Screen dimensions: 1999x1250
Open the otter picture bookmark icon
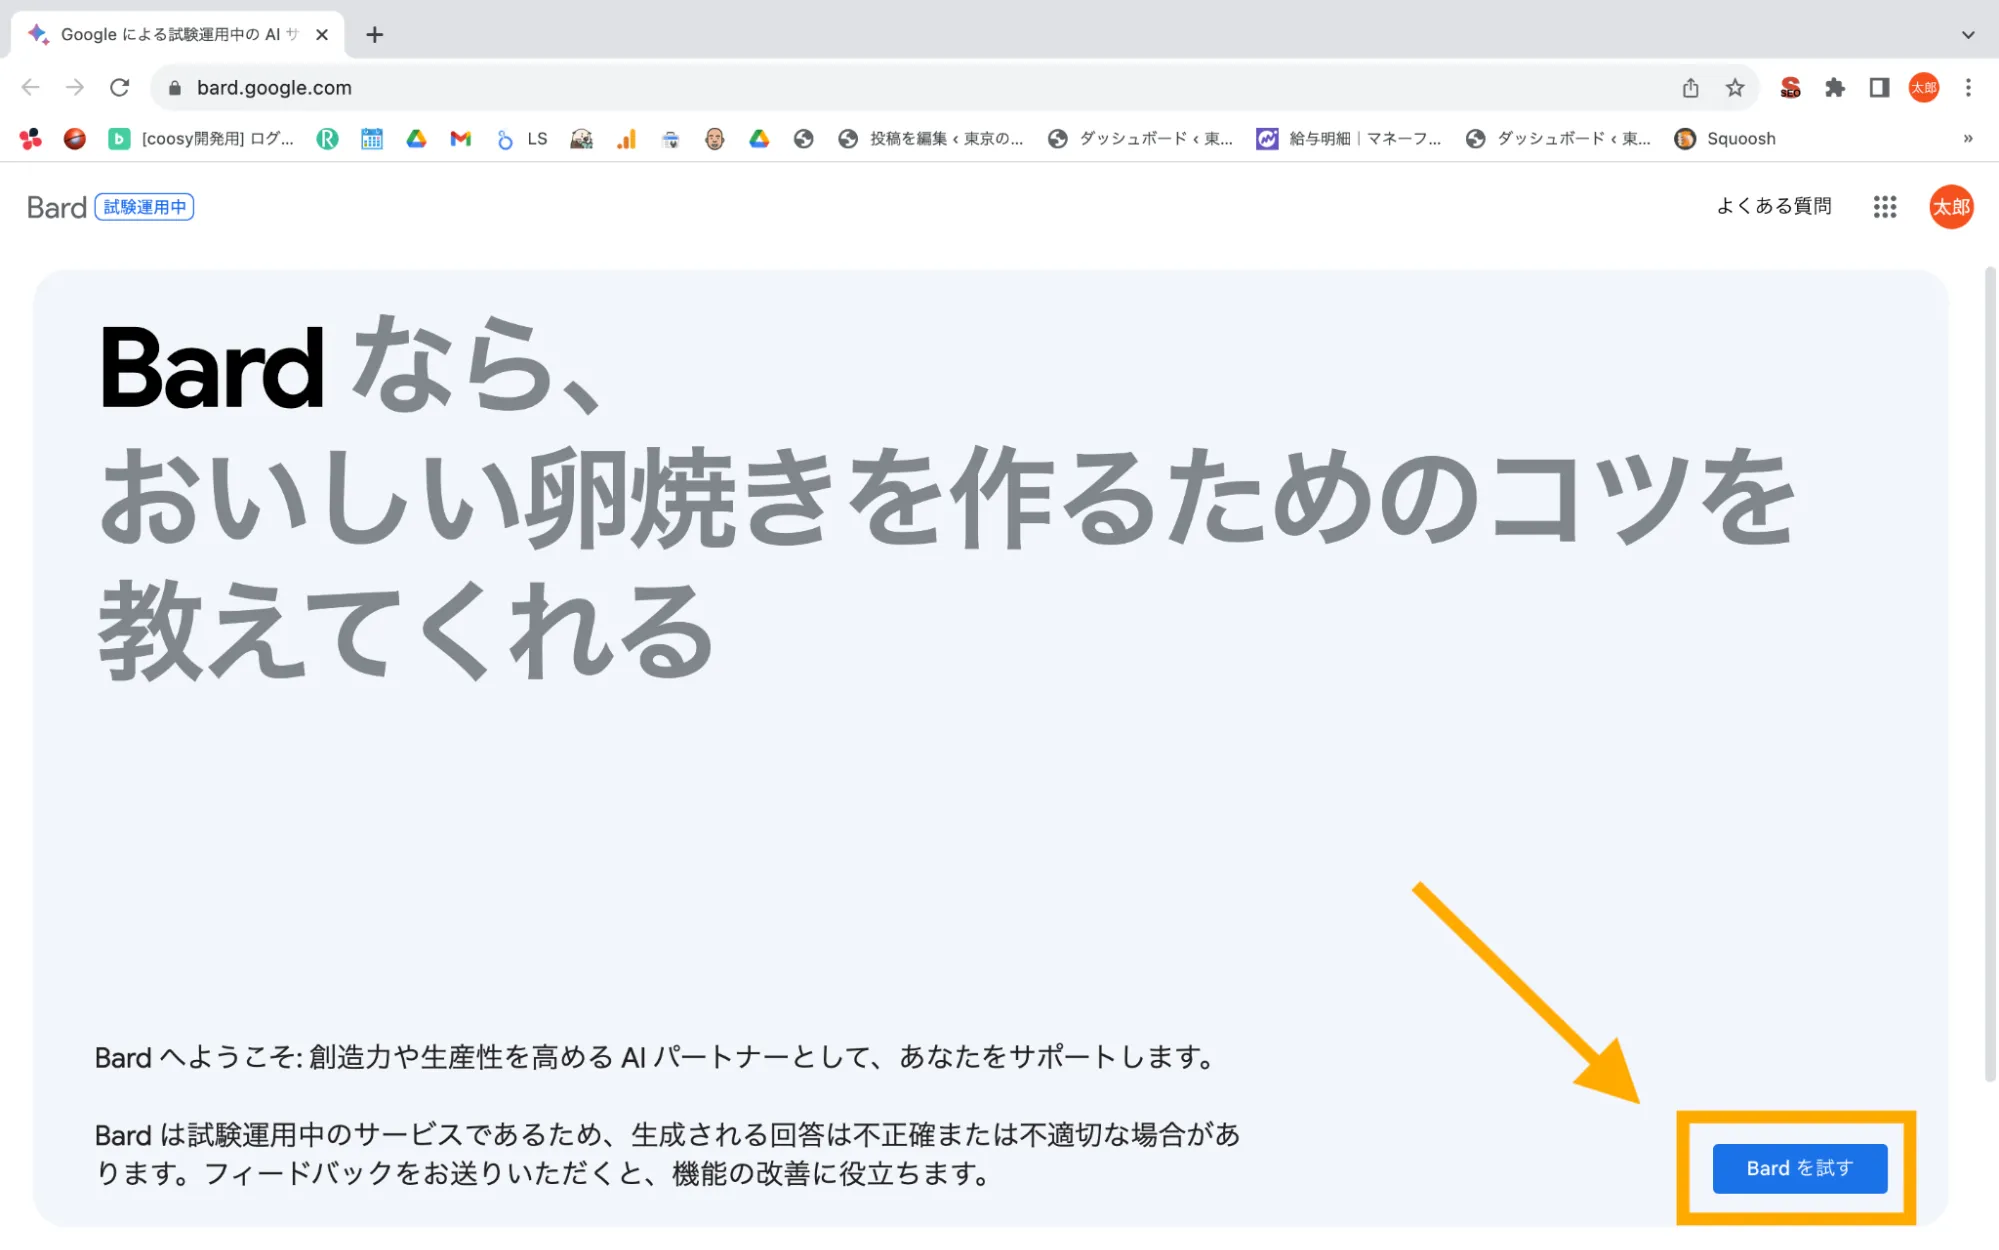(581, 139)
